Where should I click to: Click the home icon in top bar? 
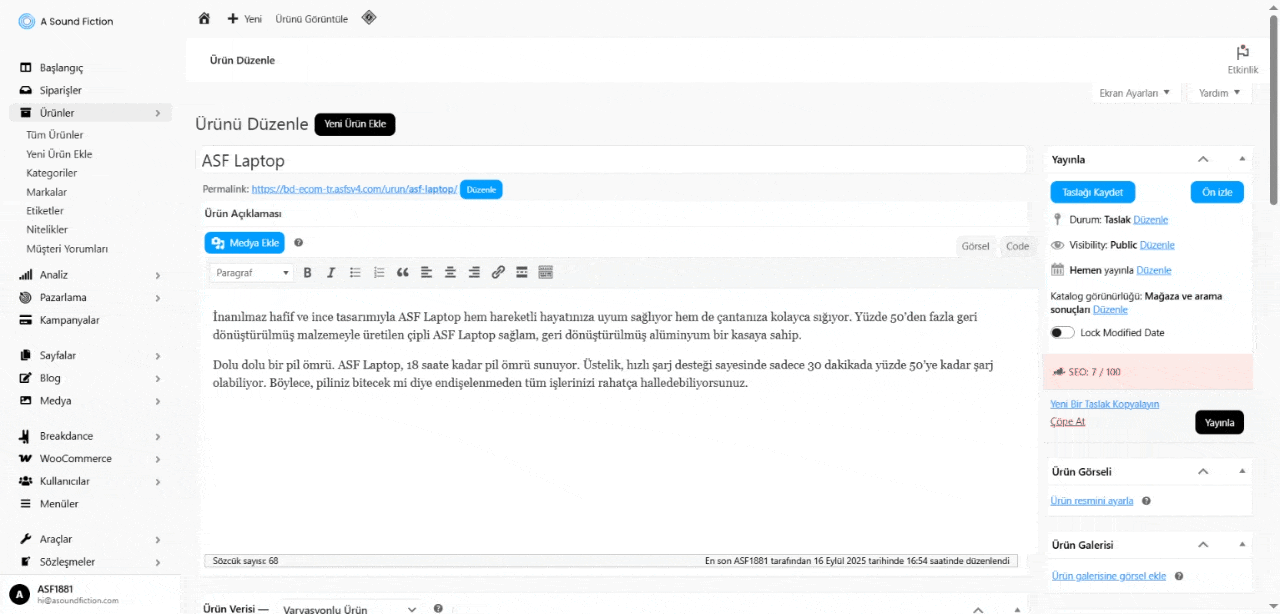204,18
